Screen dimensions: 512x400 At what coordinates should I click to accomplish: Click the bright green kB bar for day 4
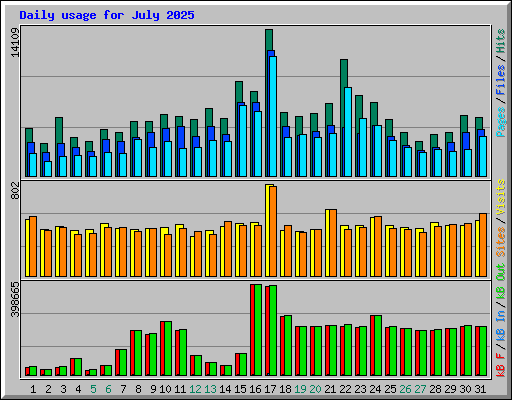pyautogui.click(x=78, y=367)
